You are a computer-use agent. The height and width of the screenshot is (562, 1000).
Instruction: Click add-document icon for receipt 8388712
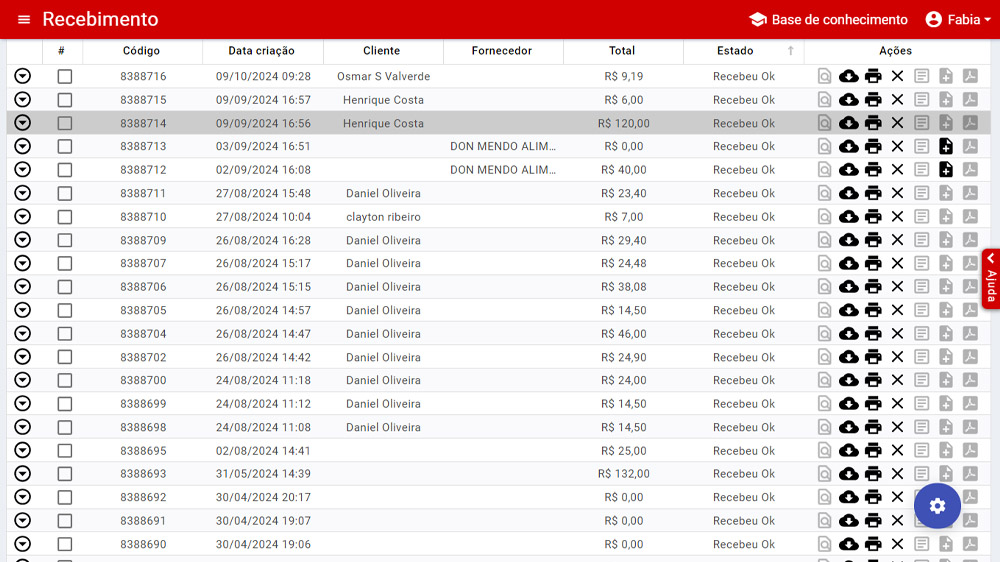(x=946, y=170)
